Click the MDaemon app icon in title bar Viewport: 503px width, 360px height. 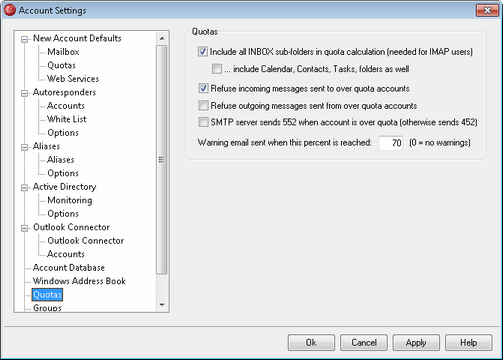click(10, 10)
